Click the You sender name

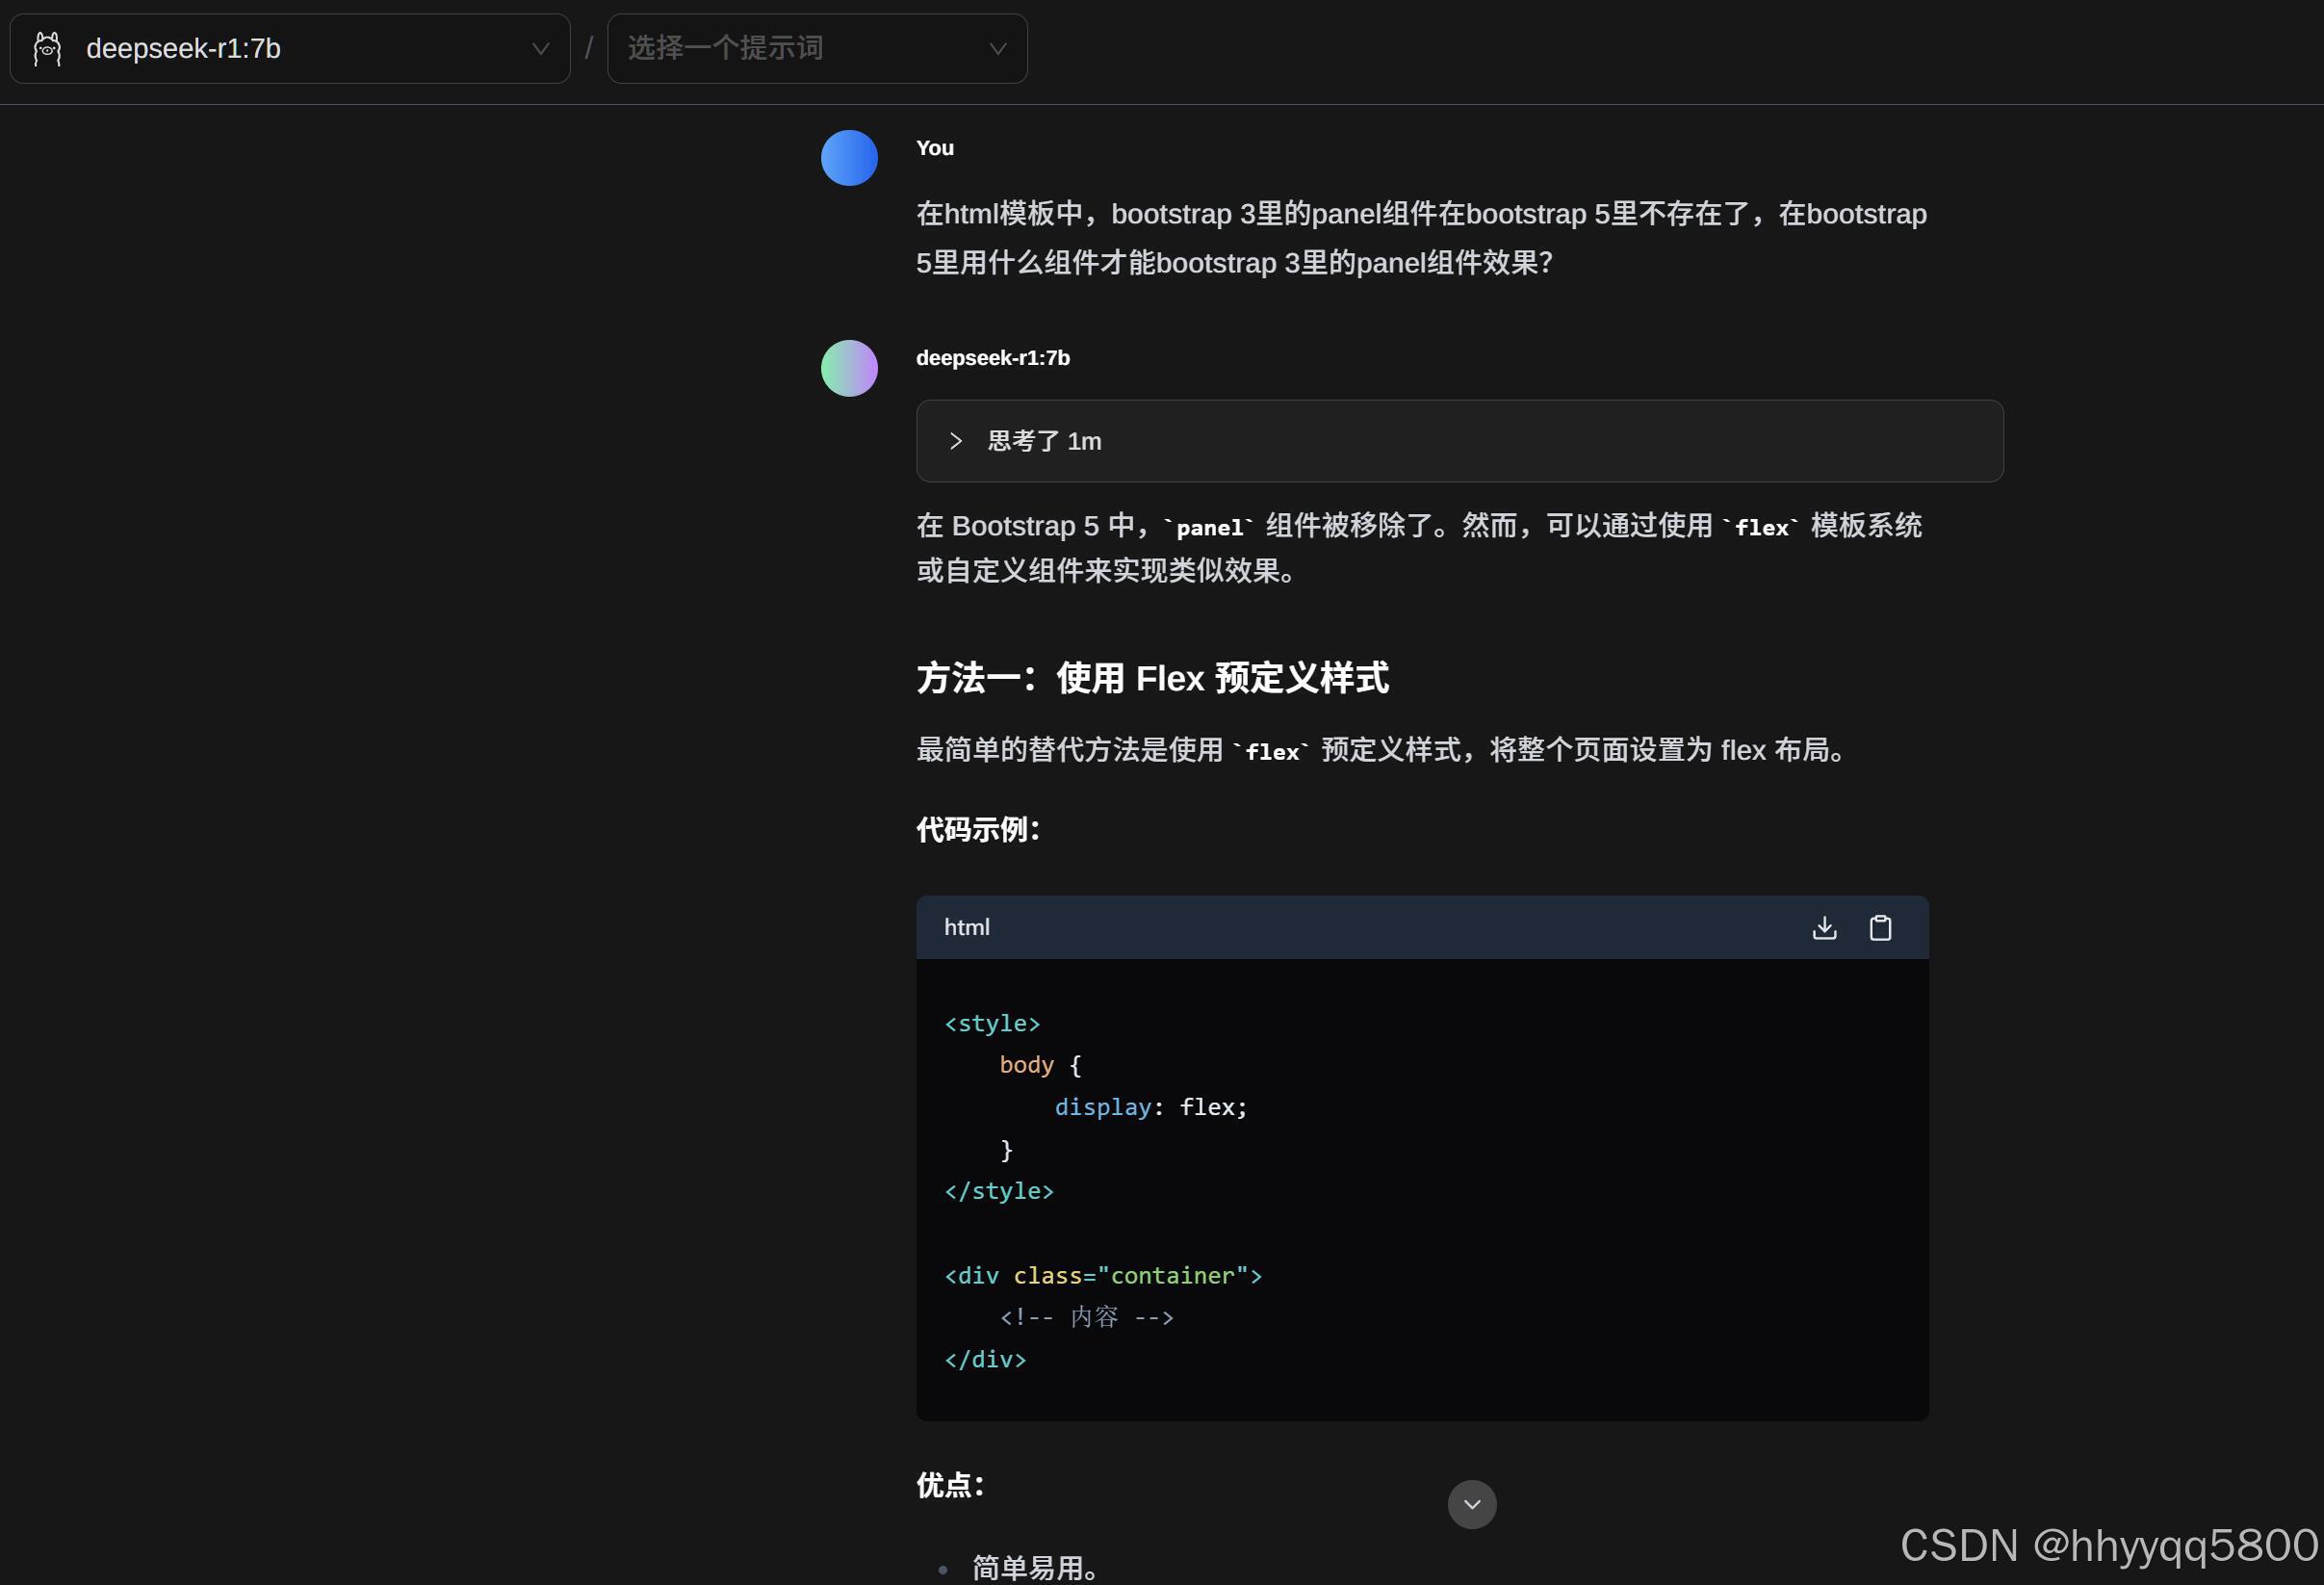tap(934, 148)
